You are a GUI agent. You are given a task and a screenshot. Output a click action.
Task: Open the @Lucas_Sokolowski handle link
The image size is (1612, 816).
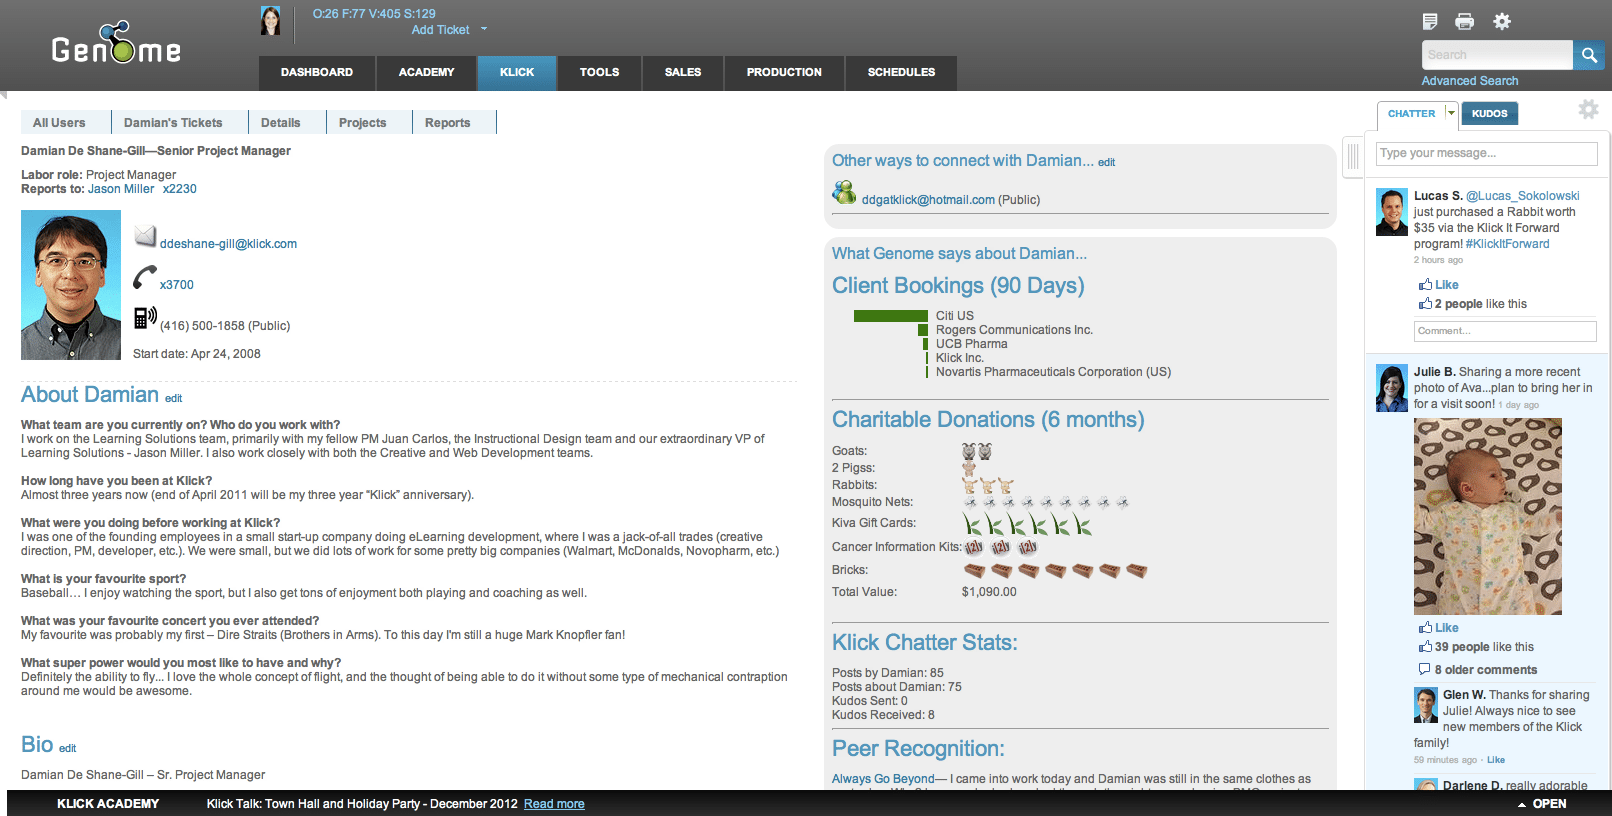tap(1523, 196)
